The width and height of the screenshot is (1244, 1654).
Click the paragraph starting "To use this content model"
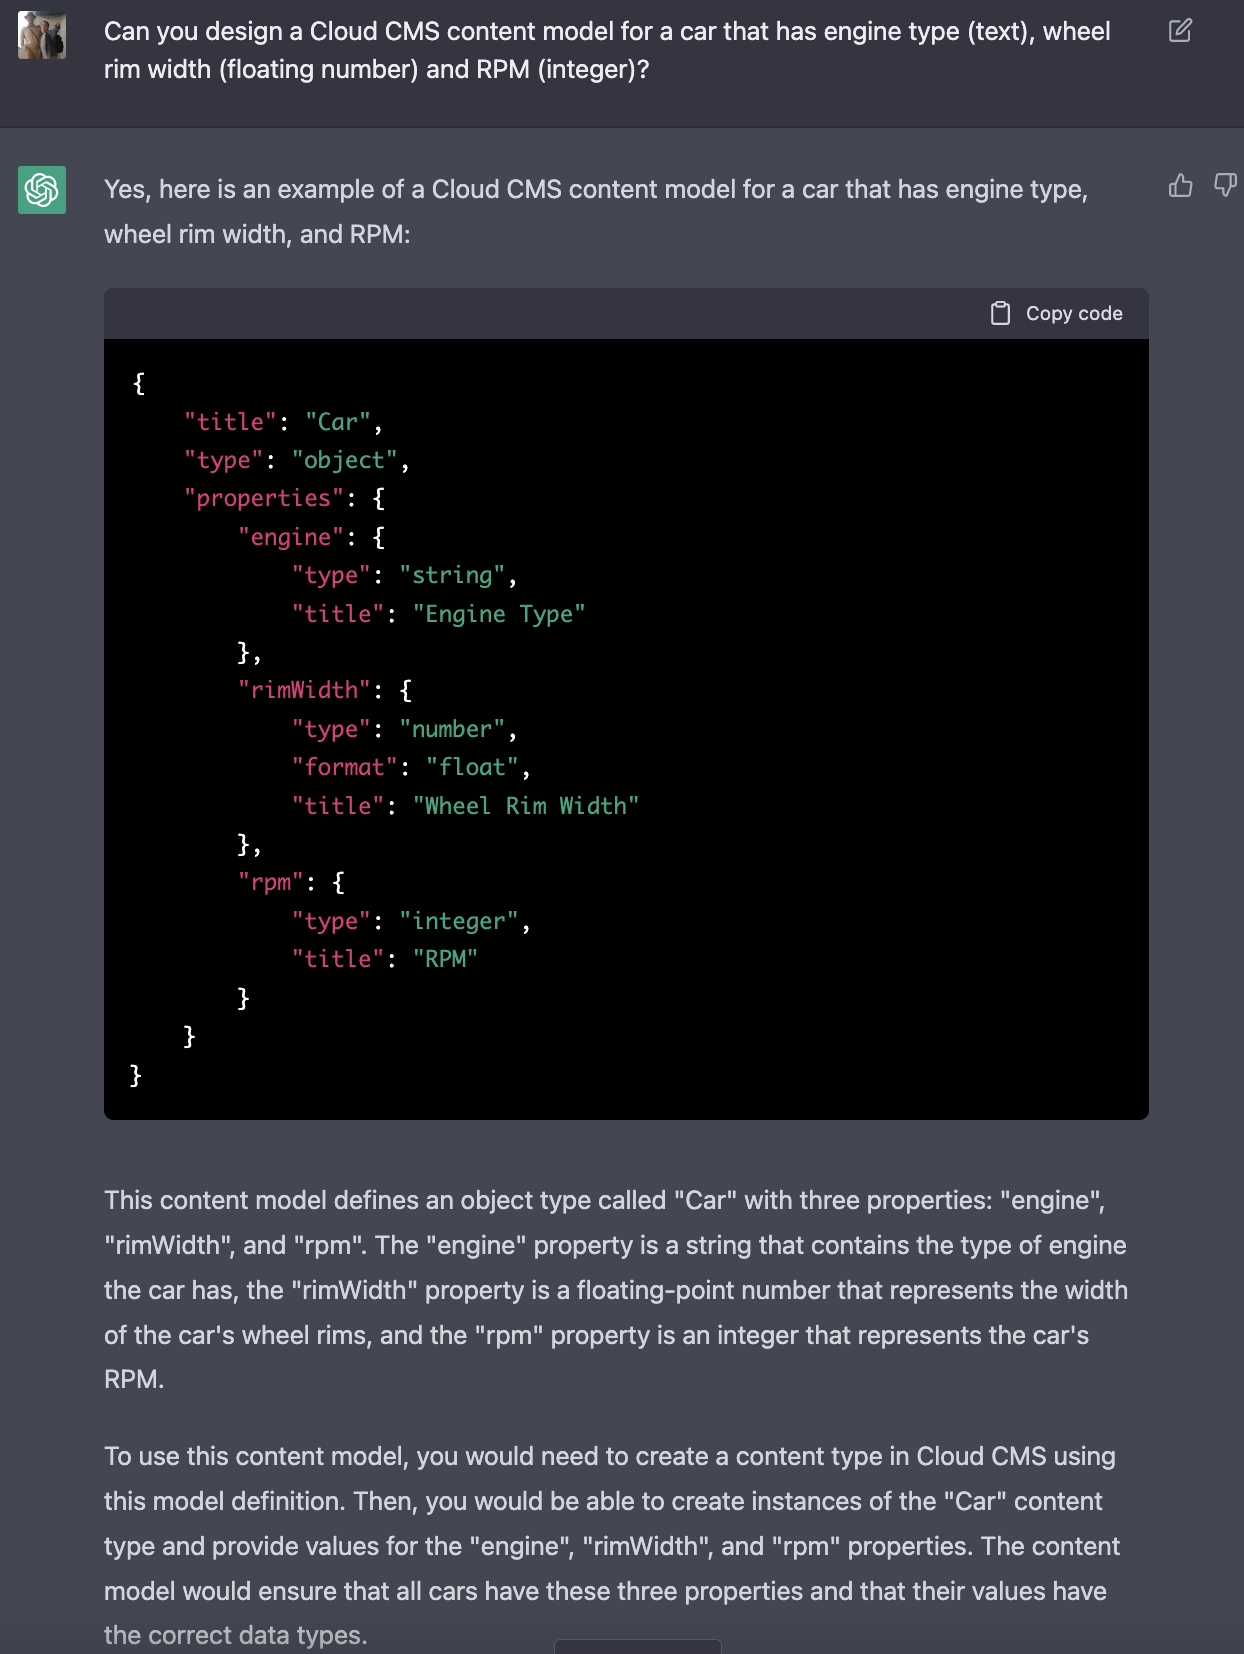pyautogui.click(x=612, y=1546)
